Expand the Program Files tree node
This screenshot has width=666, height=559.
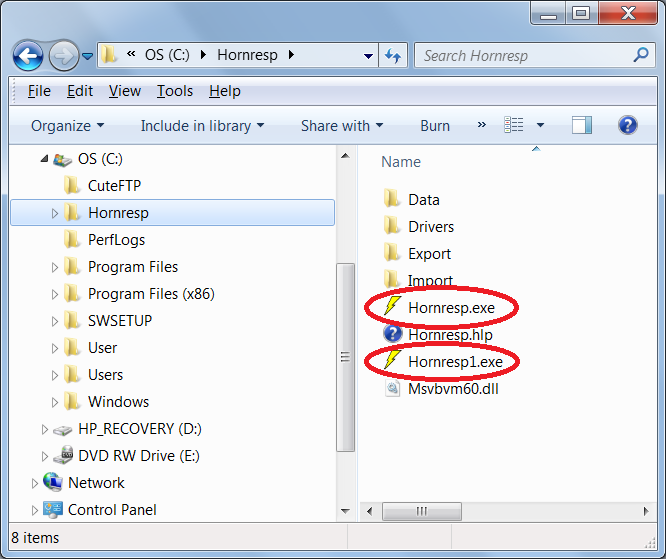click(x=55, y=267)
